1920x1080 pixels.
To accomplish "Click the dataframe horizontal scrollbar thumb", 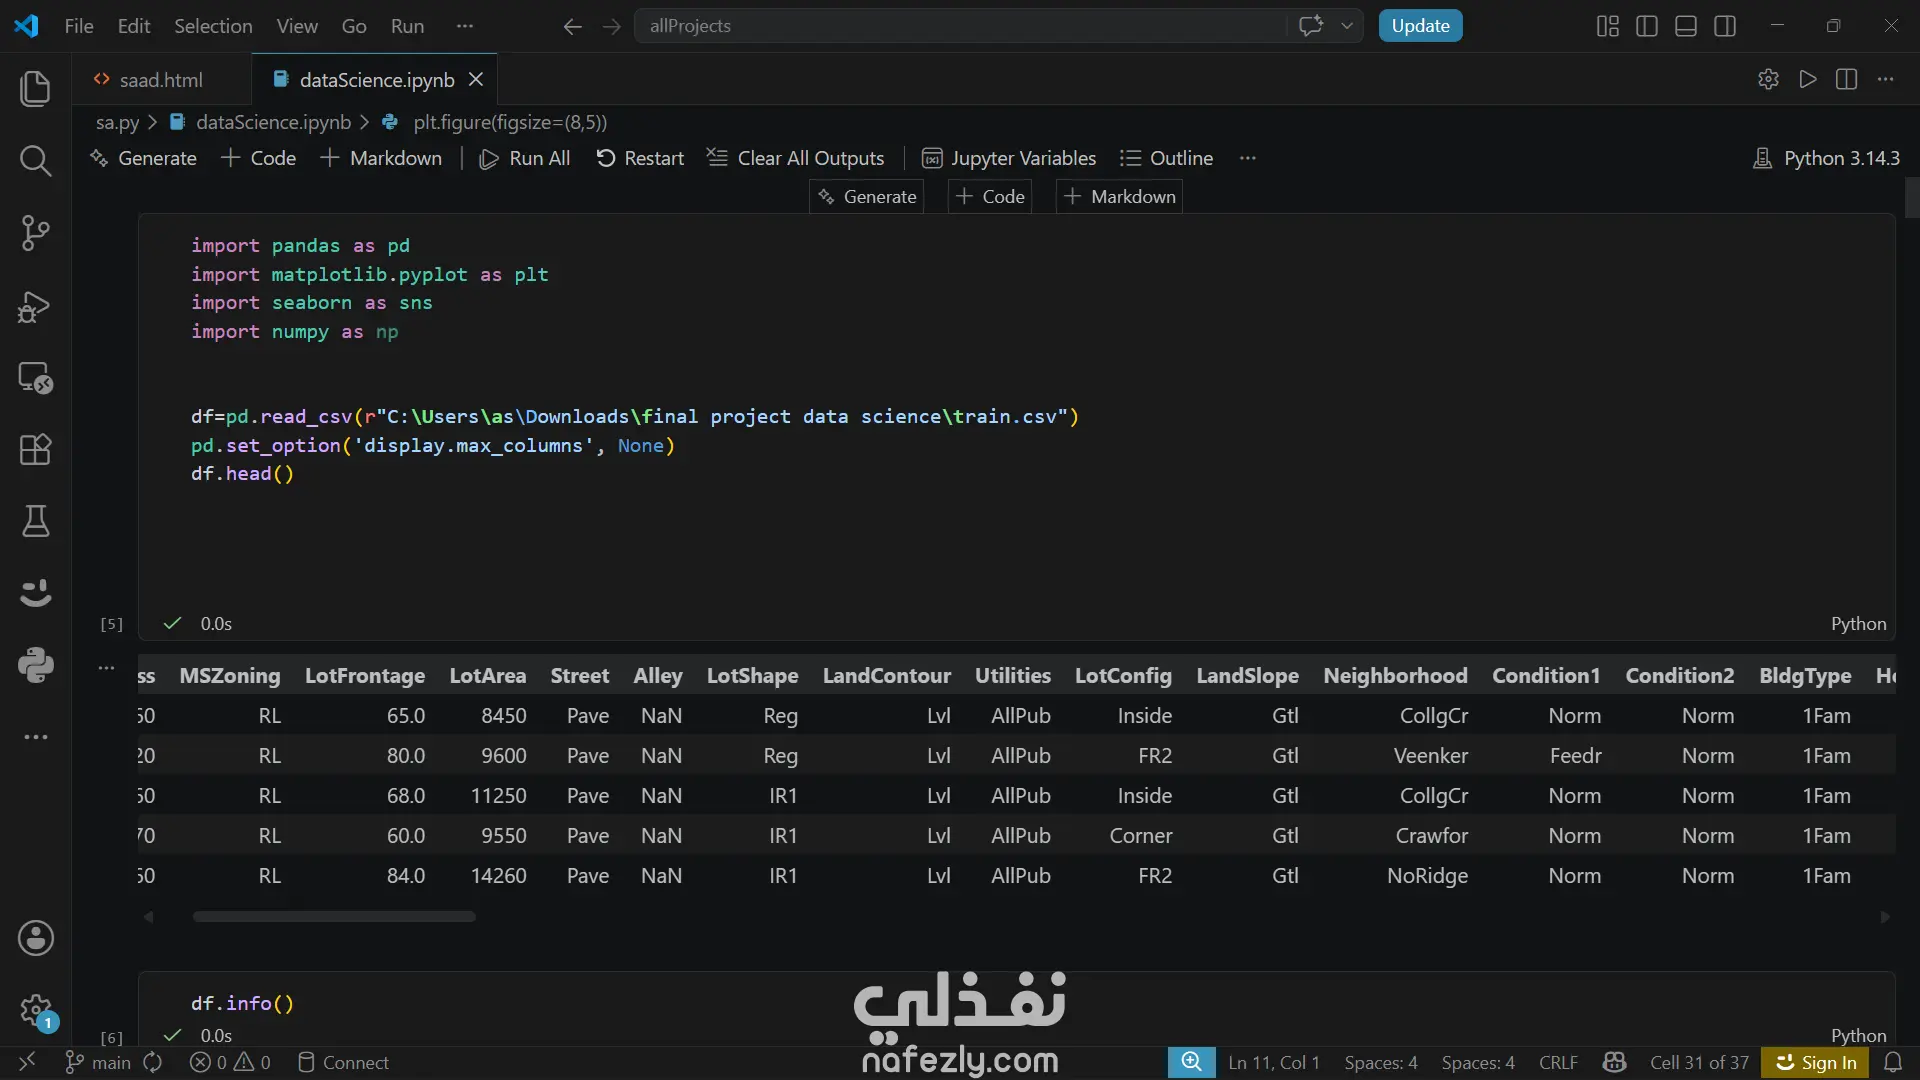I will (334, 916).
